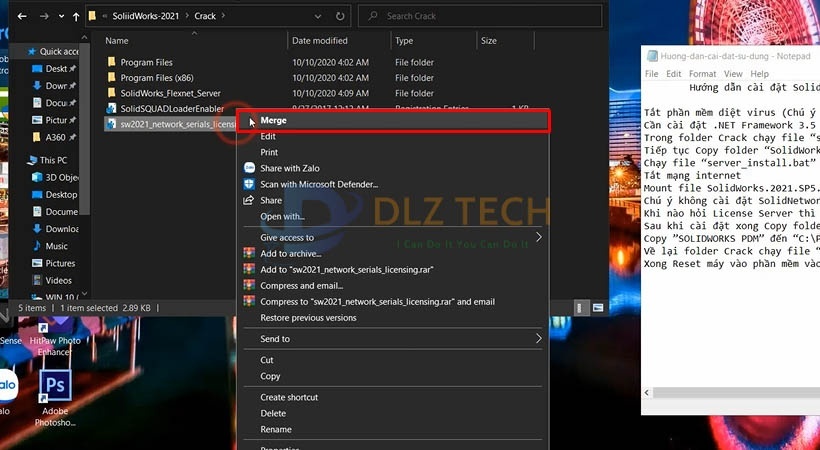Sort files by Date modified column
This screenshot has width=820, height=450.
320,41
